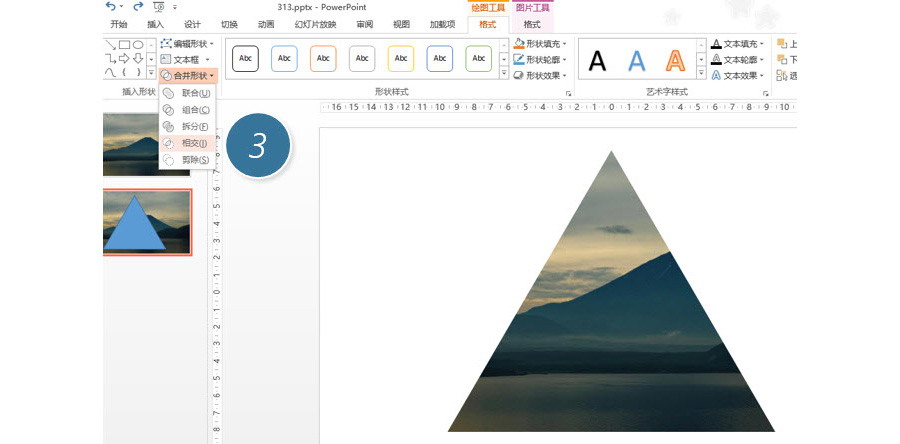The width and height of the screenshot is (900, 444).
Task: Pick the blue letter A WordArt style
Action: [637, 62]
